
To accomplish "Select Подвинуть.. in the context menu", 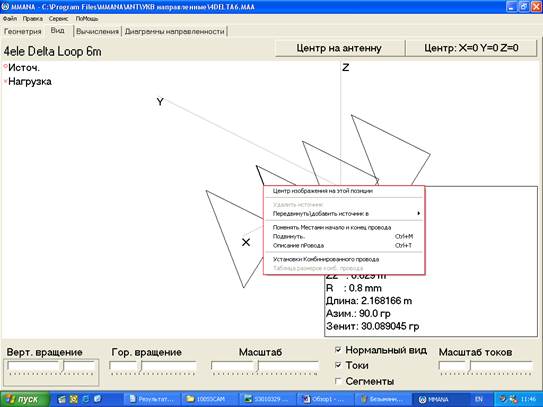I will tap(343, 237).
